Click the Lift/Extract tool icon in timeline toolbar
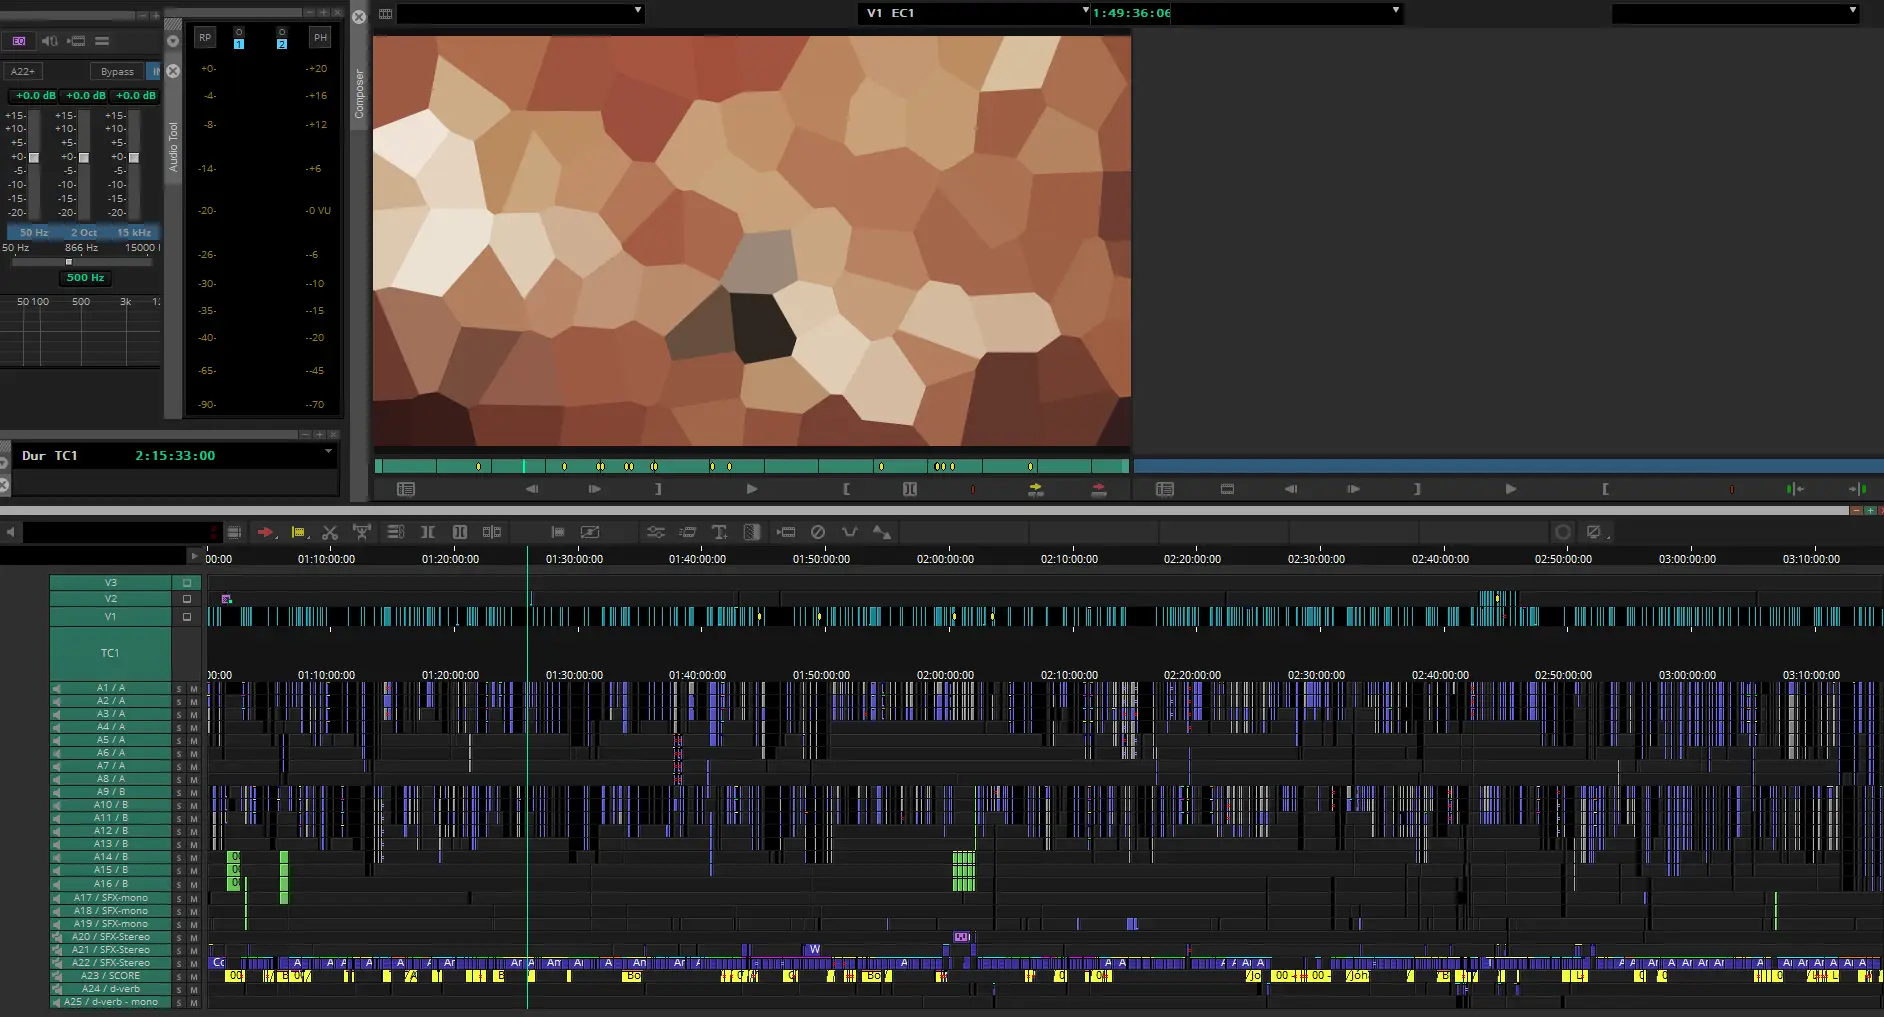This screenshot has height=1017, width=1884. tap(362, 532)
